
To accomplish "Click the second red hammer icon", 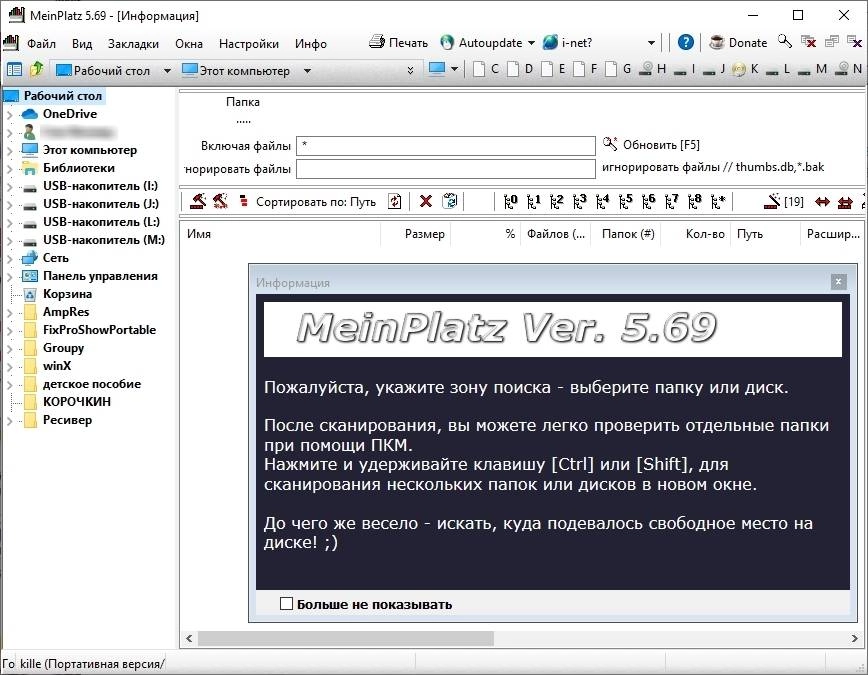I will [x=220, y=201].
